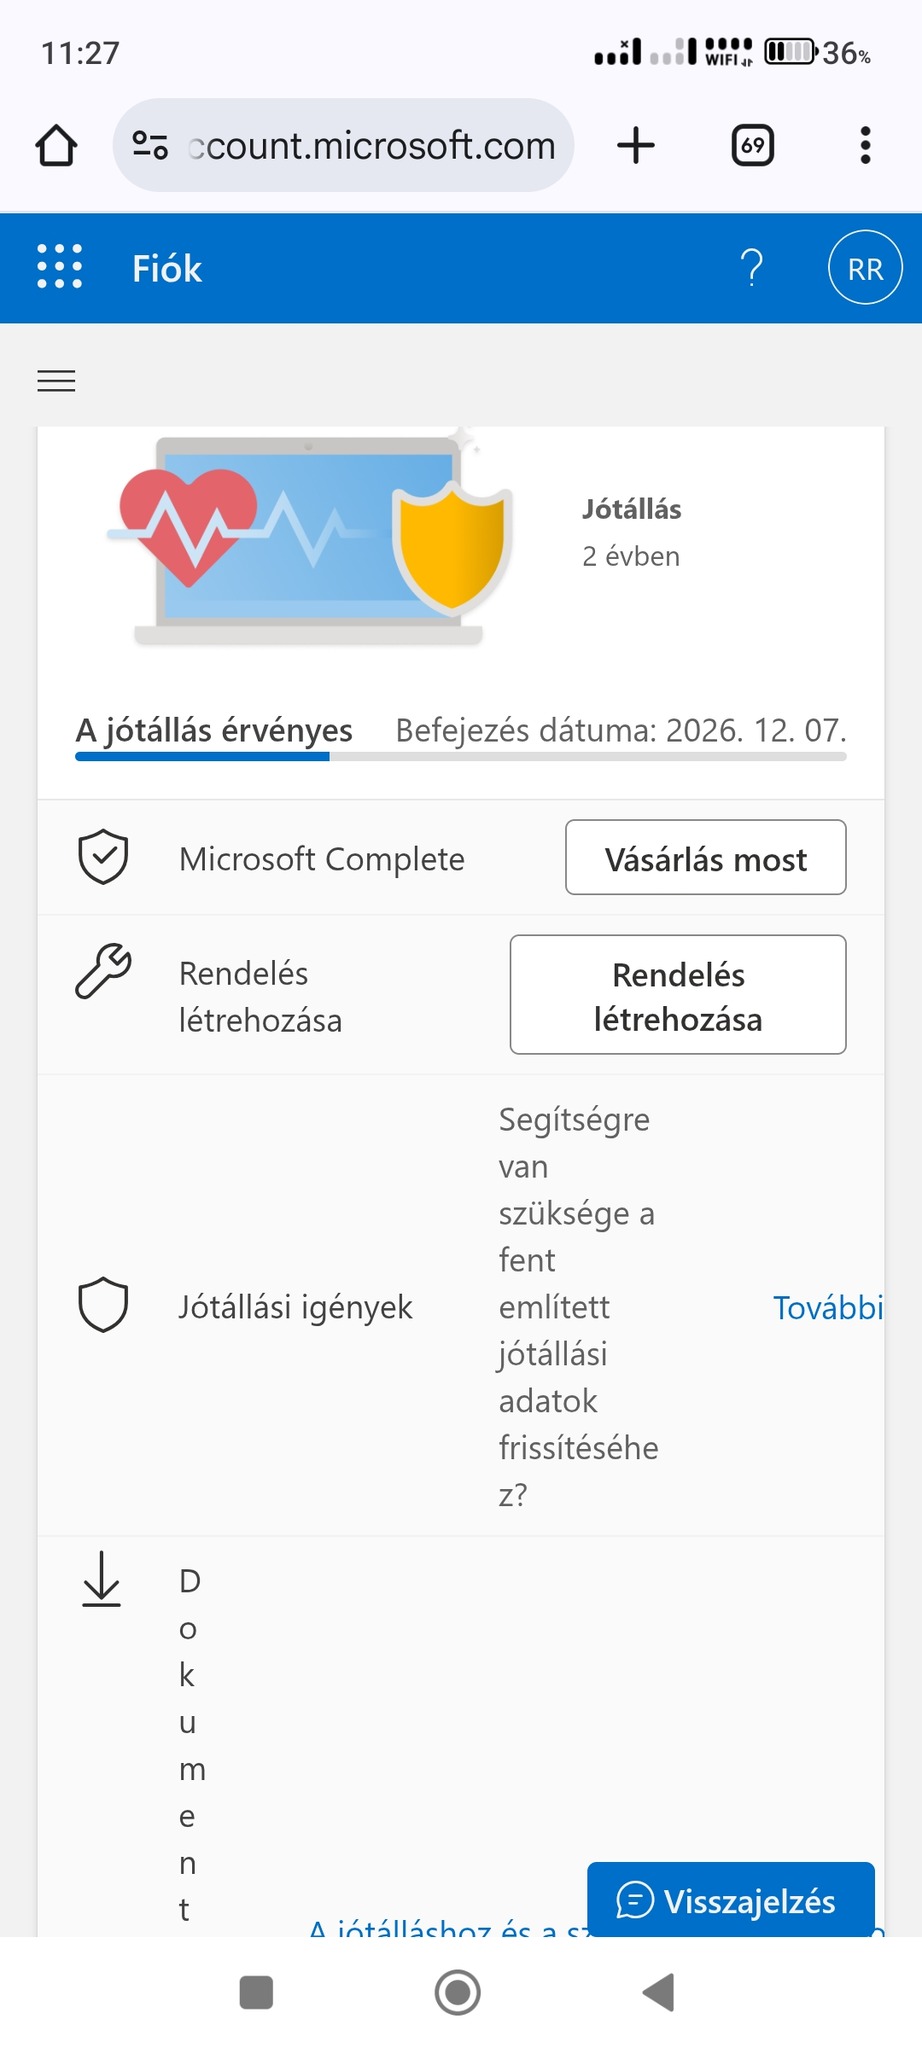The width and height of the screenshot is (922, 2048).
Task: Open the Microsoft app launcher grid
Action: coord(60,268)
